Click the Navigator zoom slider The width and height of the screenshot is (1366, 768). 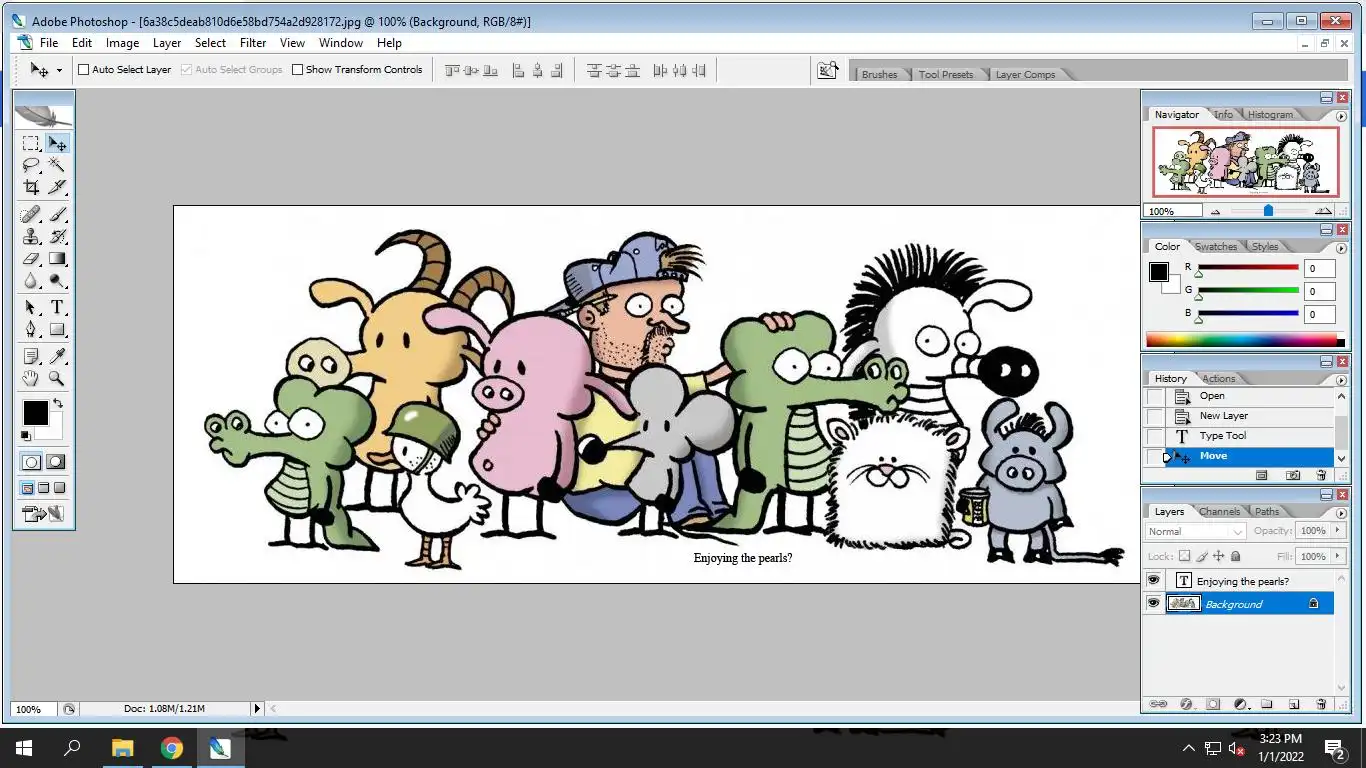[x=1268, y=211]
